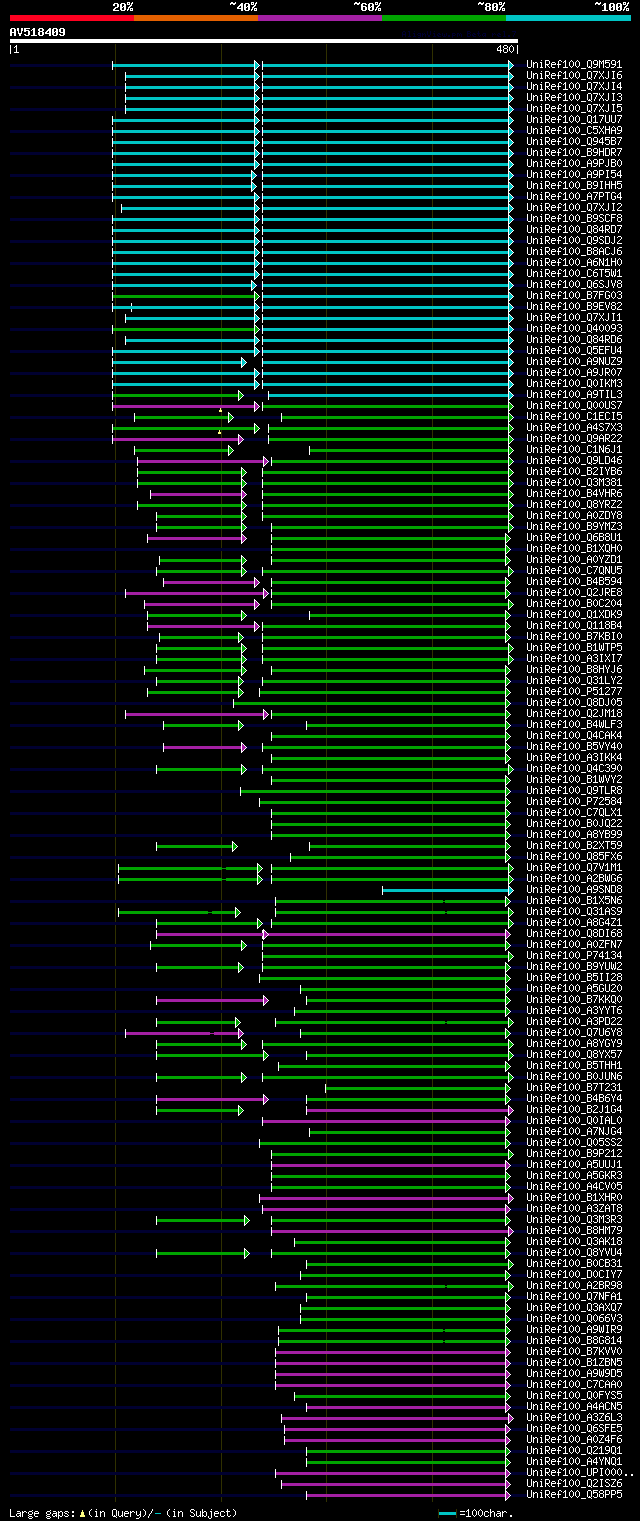Image resolution: width=640 pixels, height=1521 pixels.
Task: Click the red ~20% identity legend bar
Action: click(72, 17)
